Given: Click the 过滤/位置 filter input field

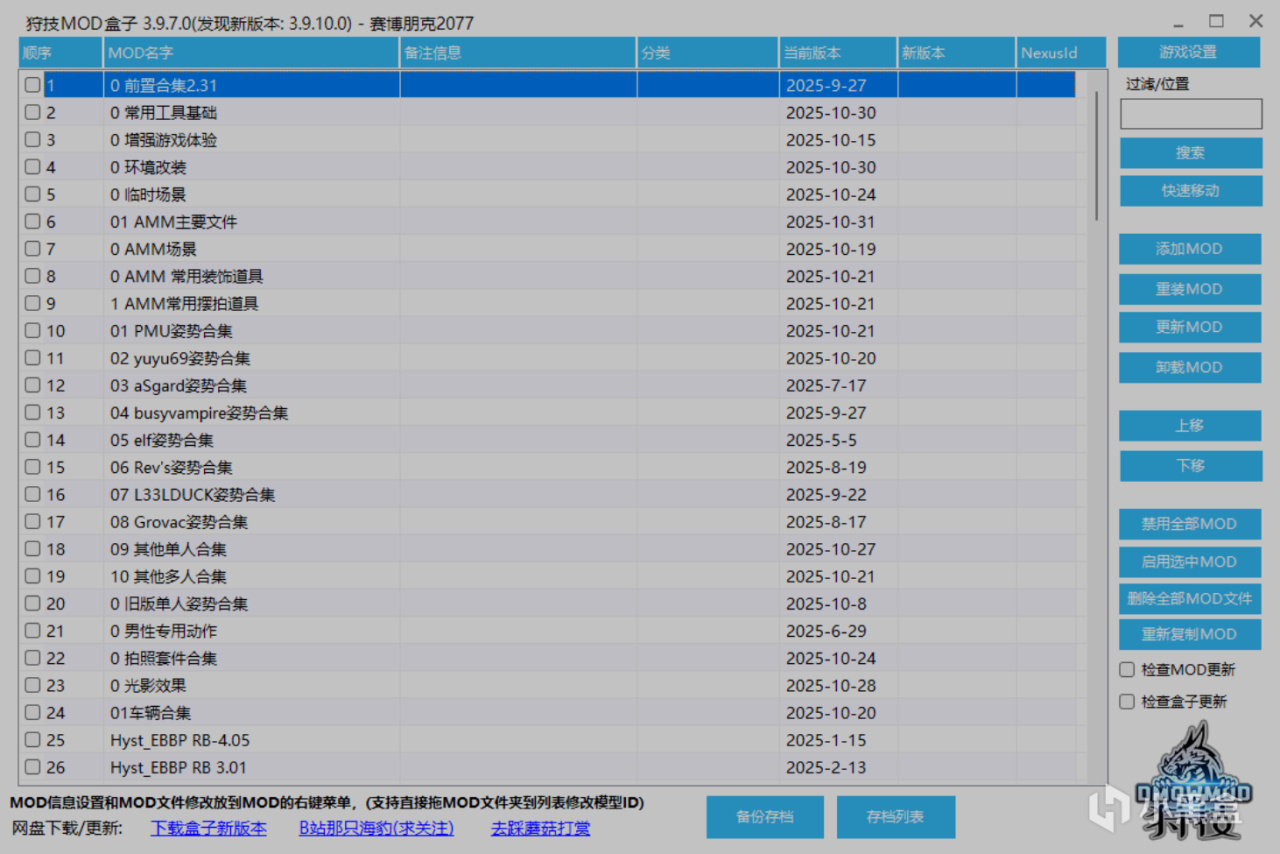Looking at the screenshot, I should click(1191, 114).
